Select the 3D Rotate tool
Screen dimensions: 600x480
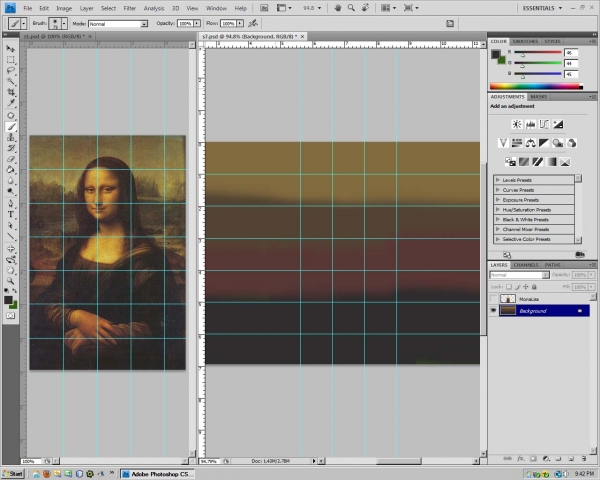(11, 249)
